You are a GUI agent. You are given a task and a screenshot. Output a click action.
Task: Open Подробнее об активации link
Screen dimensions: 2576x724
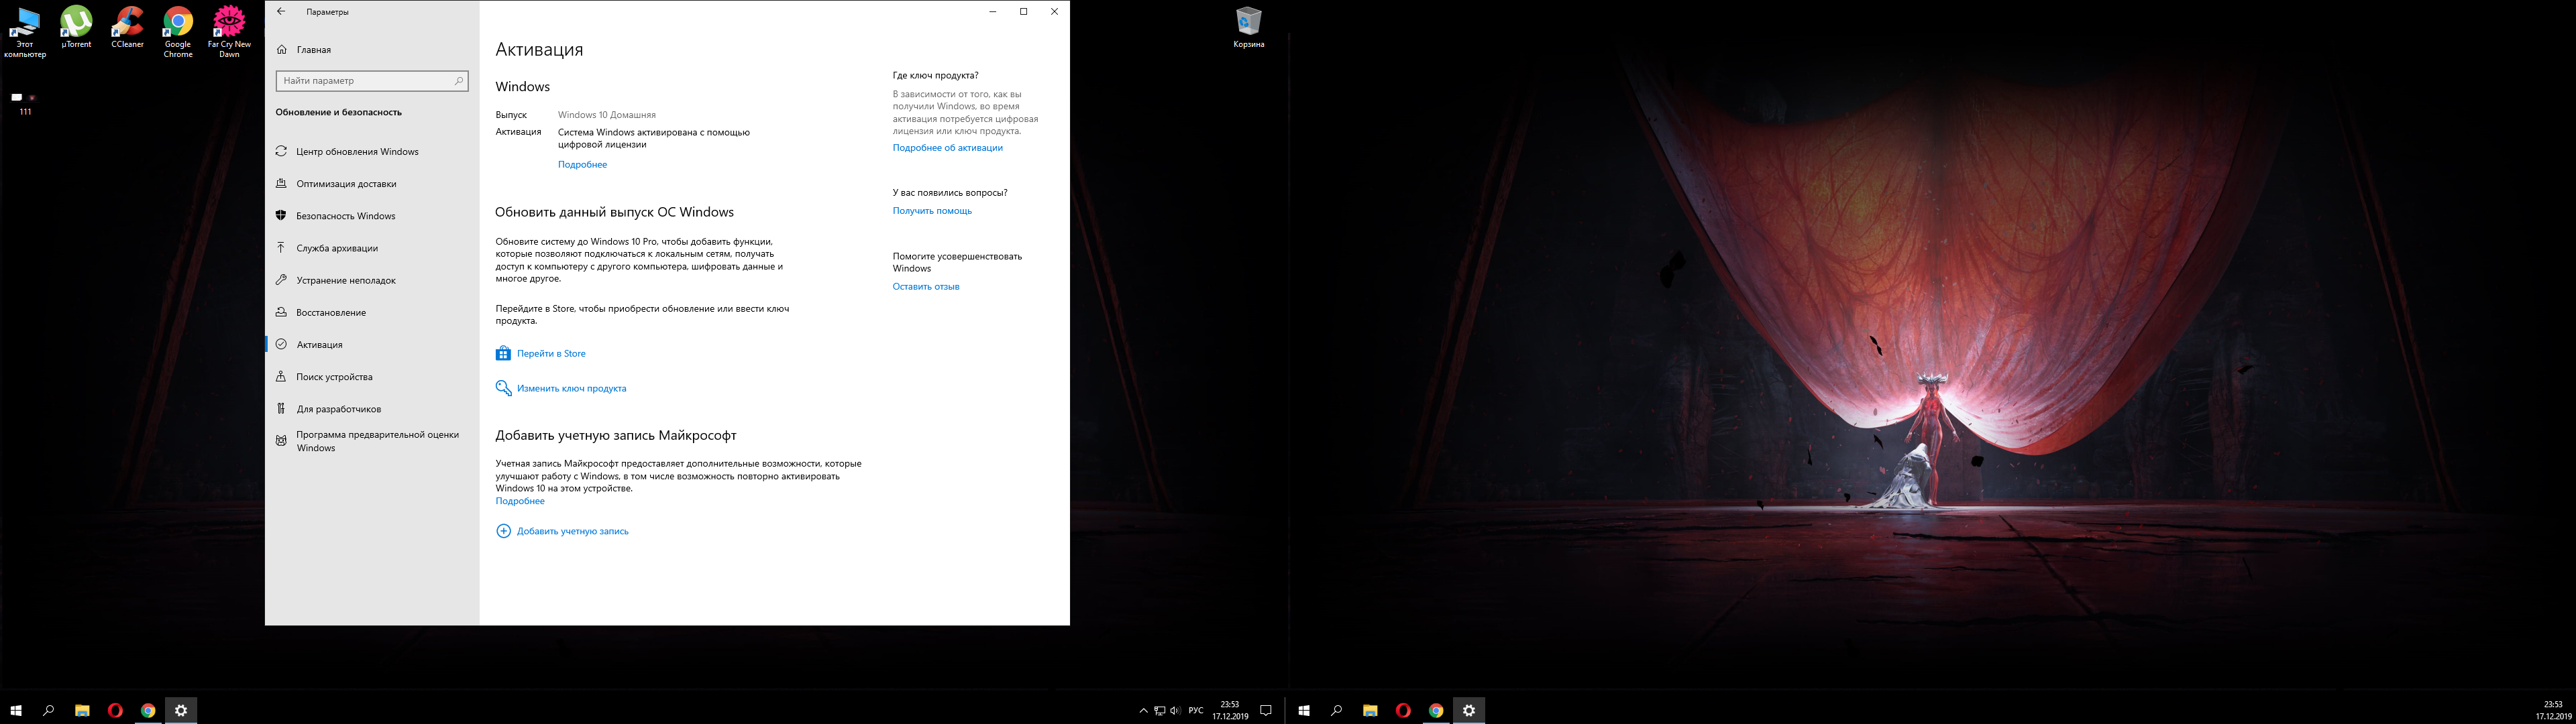pyautogui.click(x=947, y=148)
